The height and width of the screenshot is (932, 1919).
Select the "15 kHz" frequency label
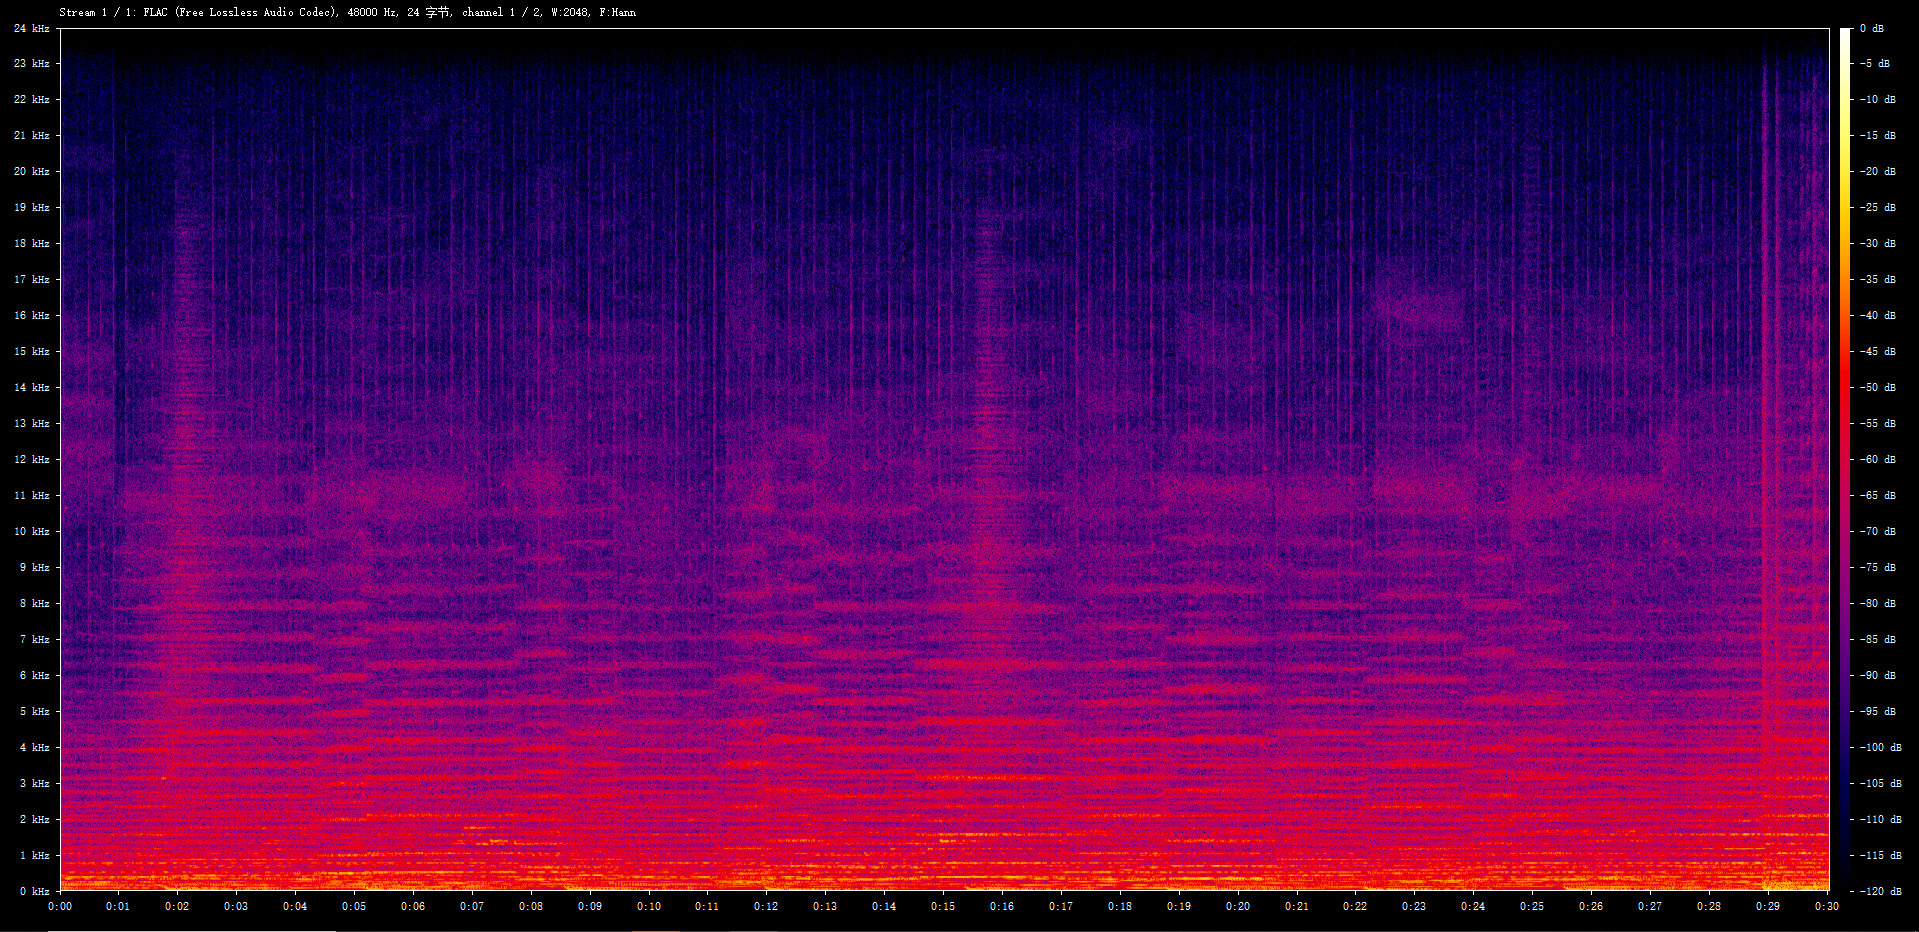point(31,351)
